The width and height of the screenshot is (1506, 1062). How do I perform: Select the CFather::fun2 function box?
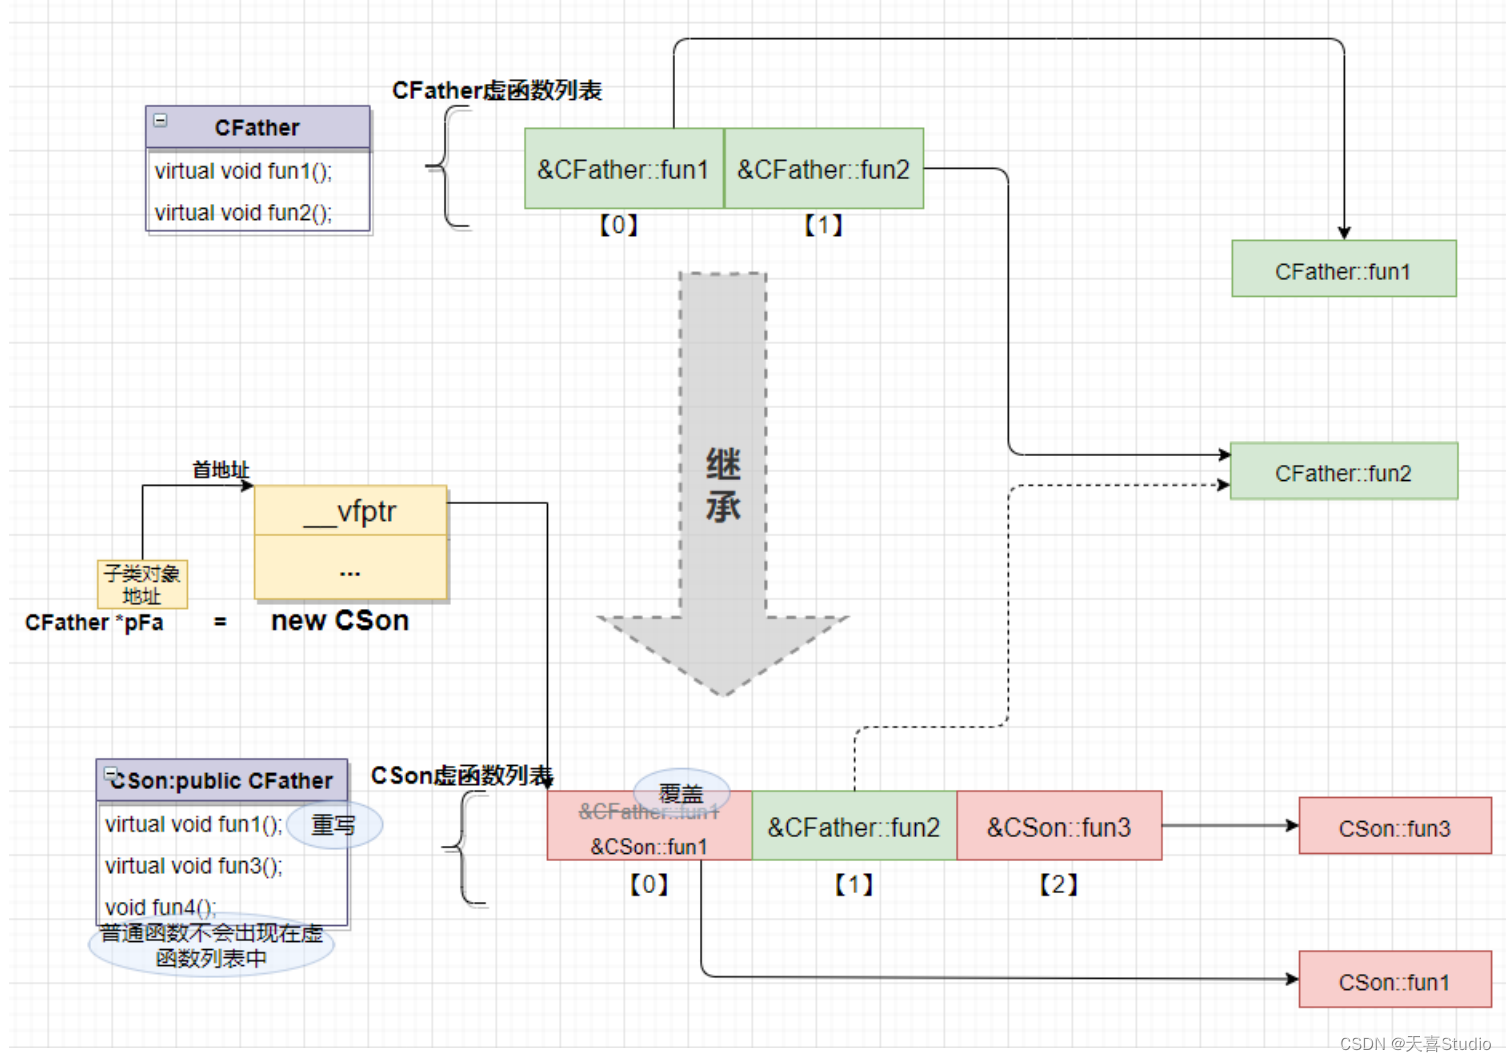coord(1344,472)
